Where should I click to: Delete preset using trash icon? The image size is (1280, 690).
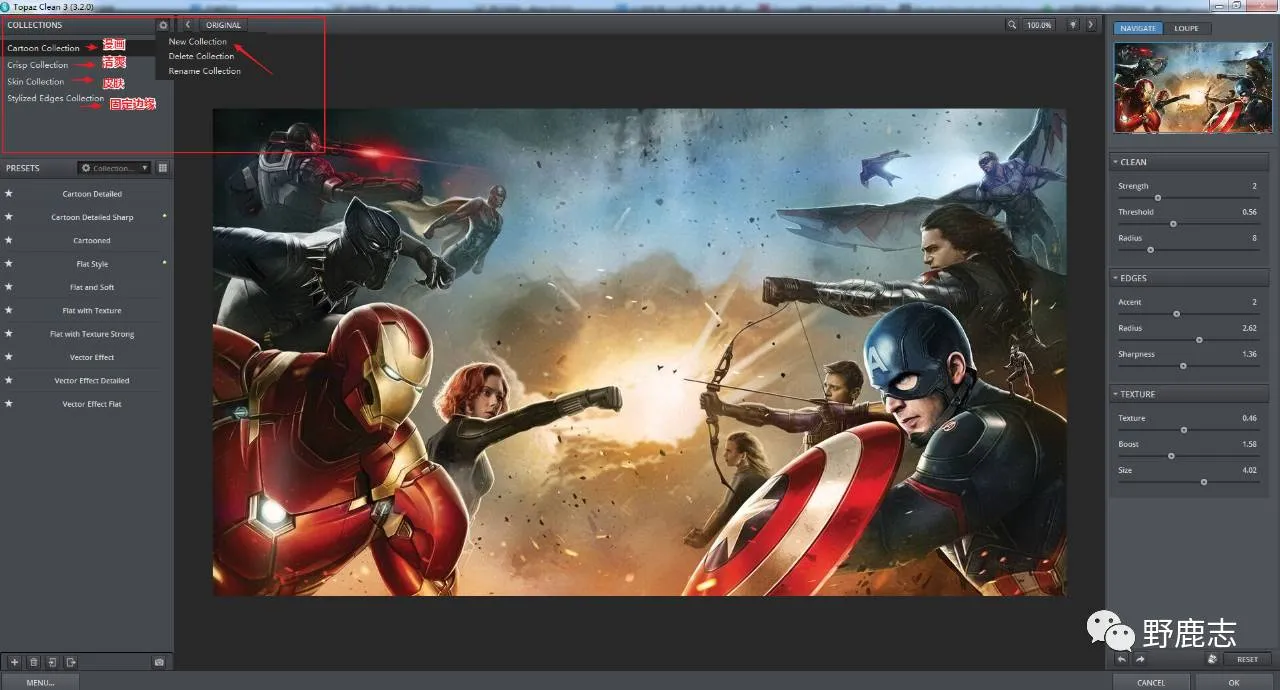(33, 662)
